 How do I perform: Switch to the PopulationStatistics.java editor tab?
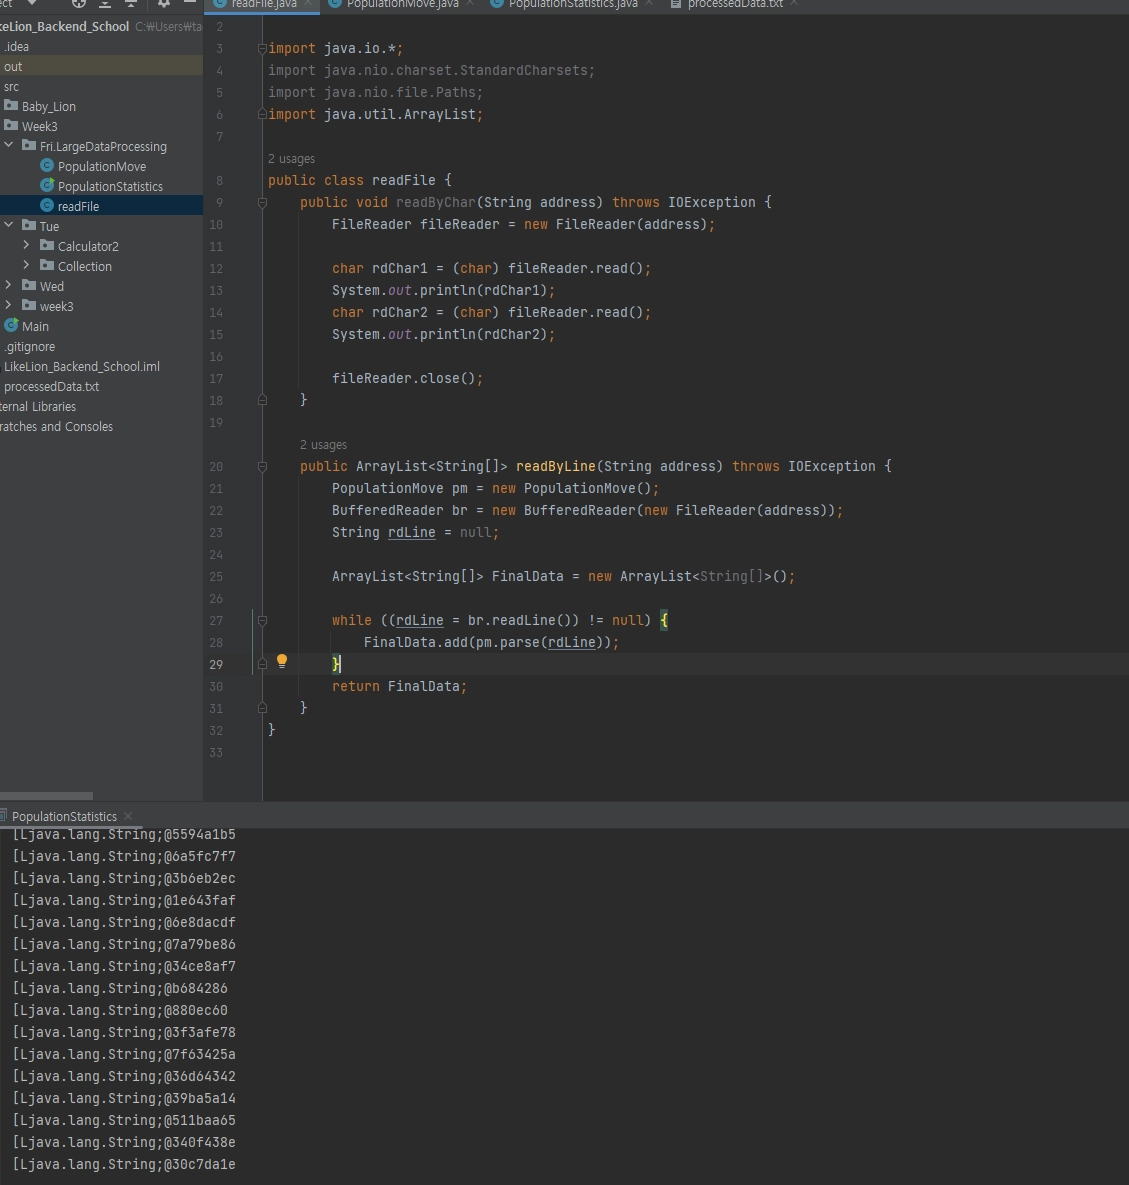(x=572, y=4)
